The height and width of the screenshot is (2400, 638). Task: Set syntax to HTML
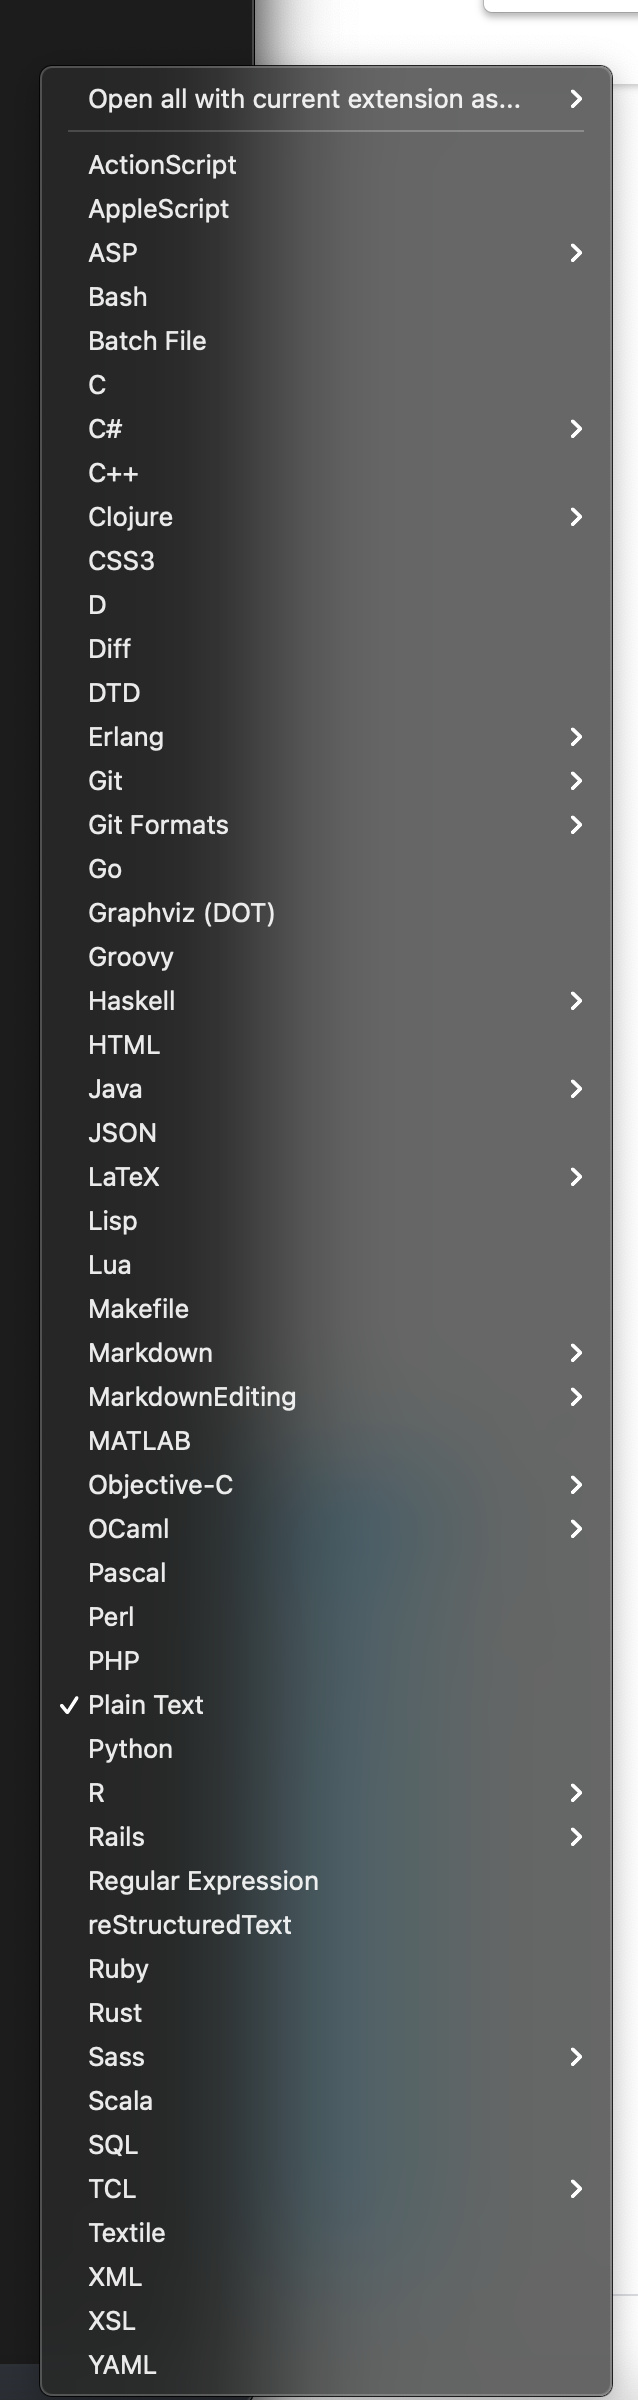click(124, 1045)
